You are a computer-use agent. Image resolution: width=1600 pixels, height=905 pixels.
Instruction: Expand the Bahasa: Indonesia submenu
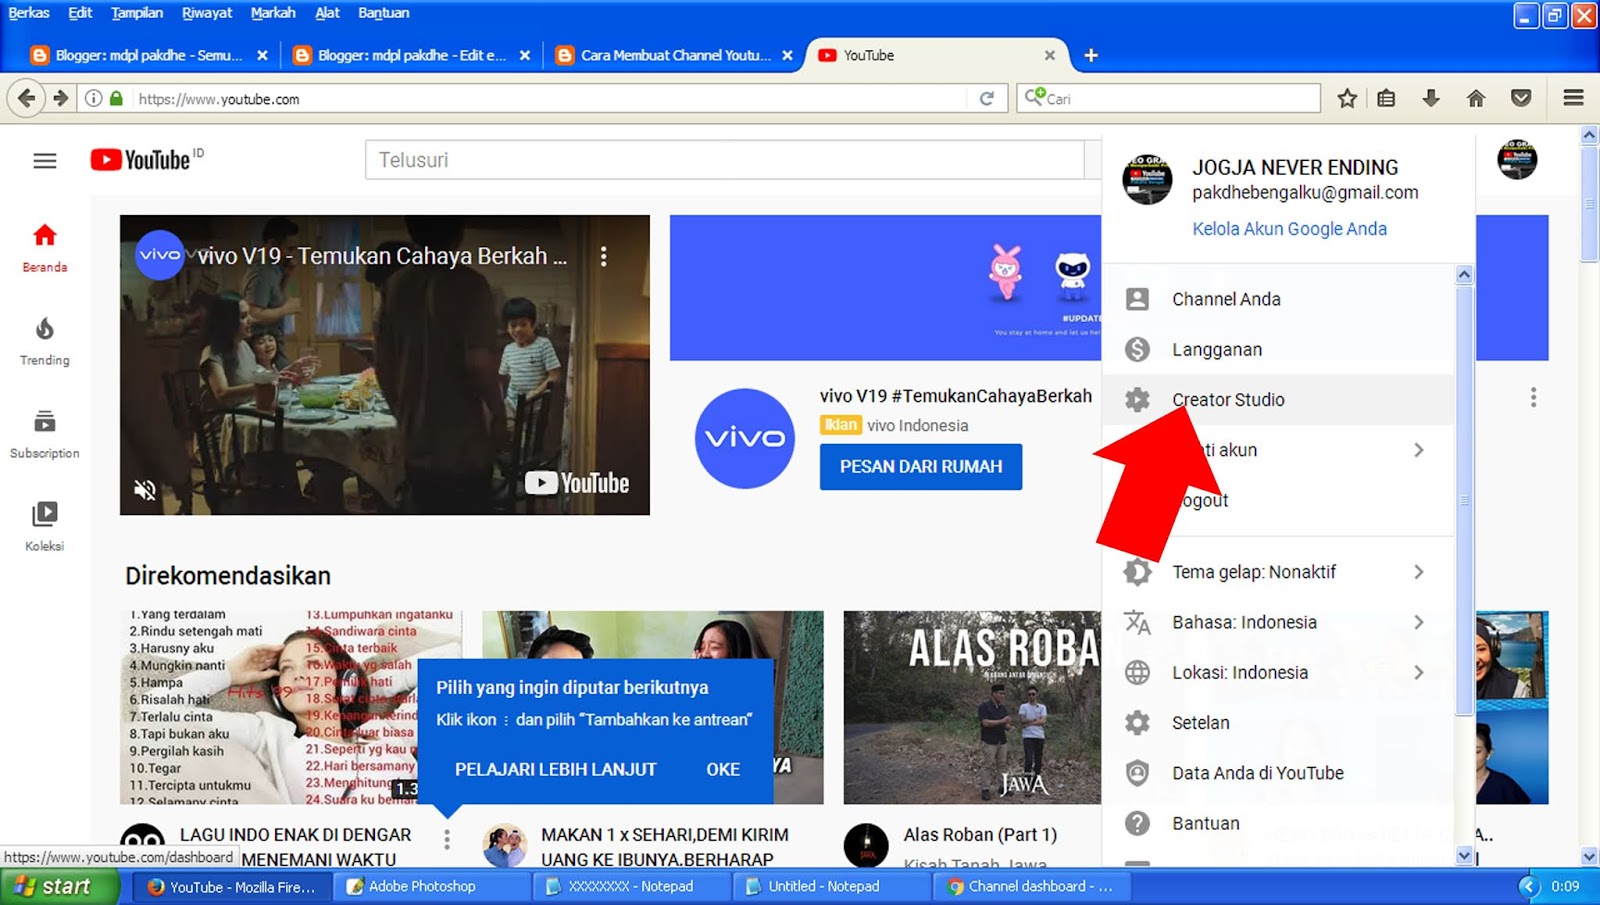click(x=1418, y=622)
